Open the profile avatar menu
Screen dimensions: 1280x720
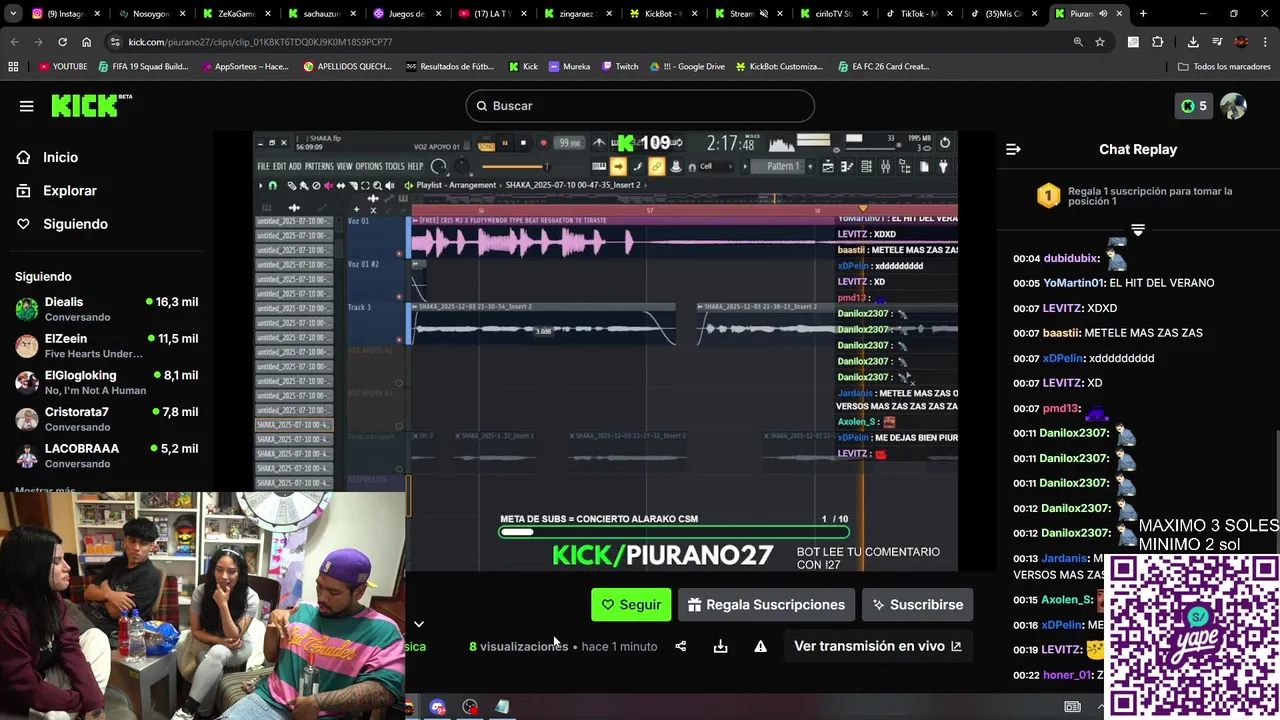coord(1233,106)
